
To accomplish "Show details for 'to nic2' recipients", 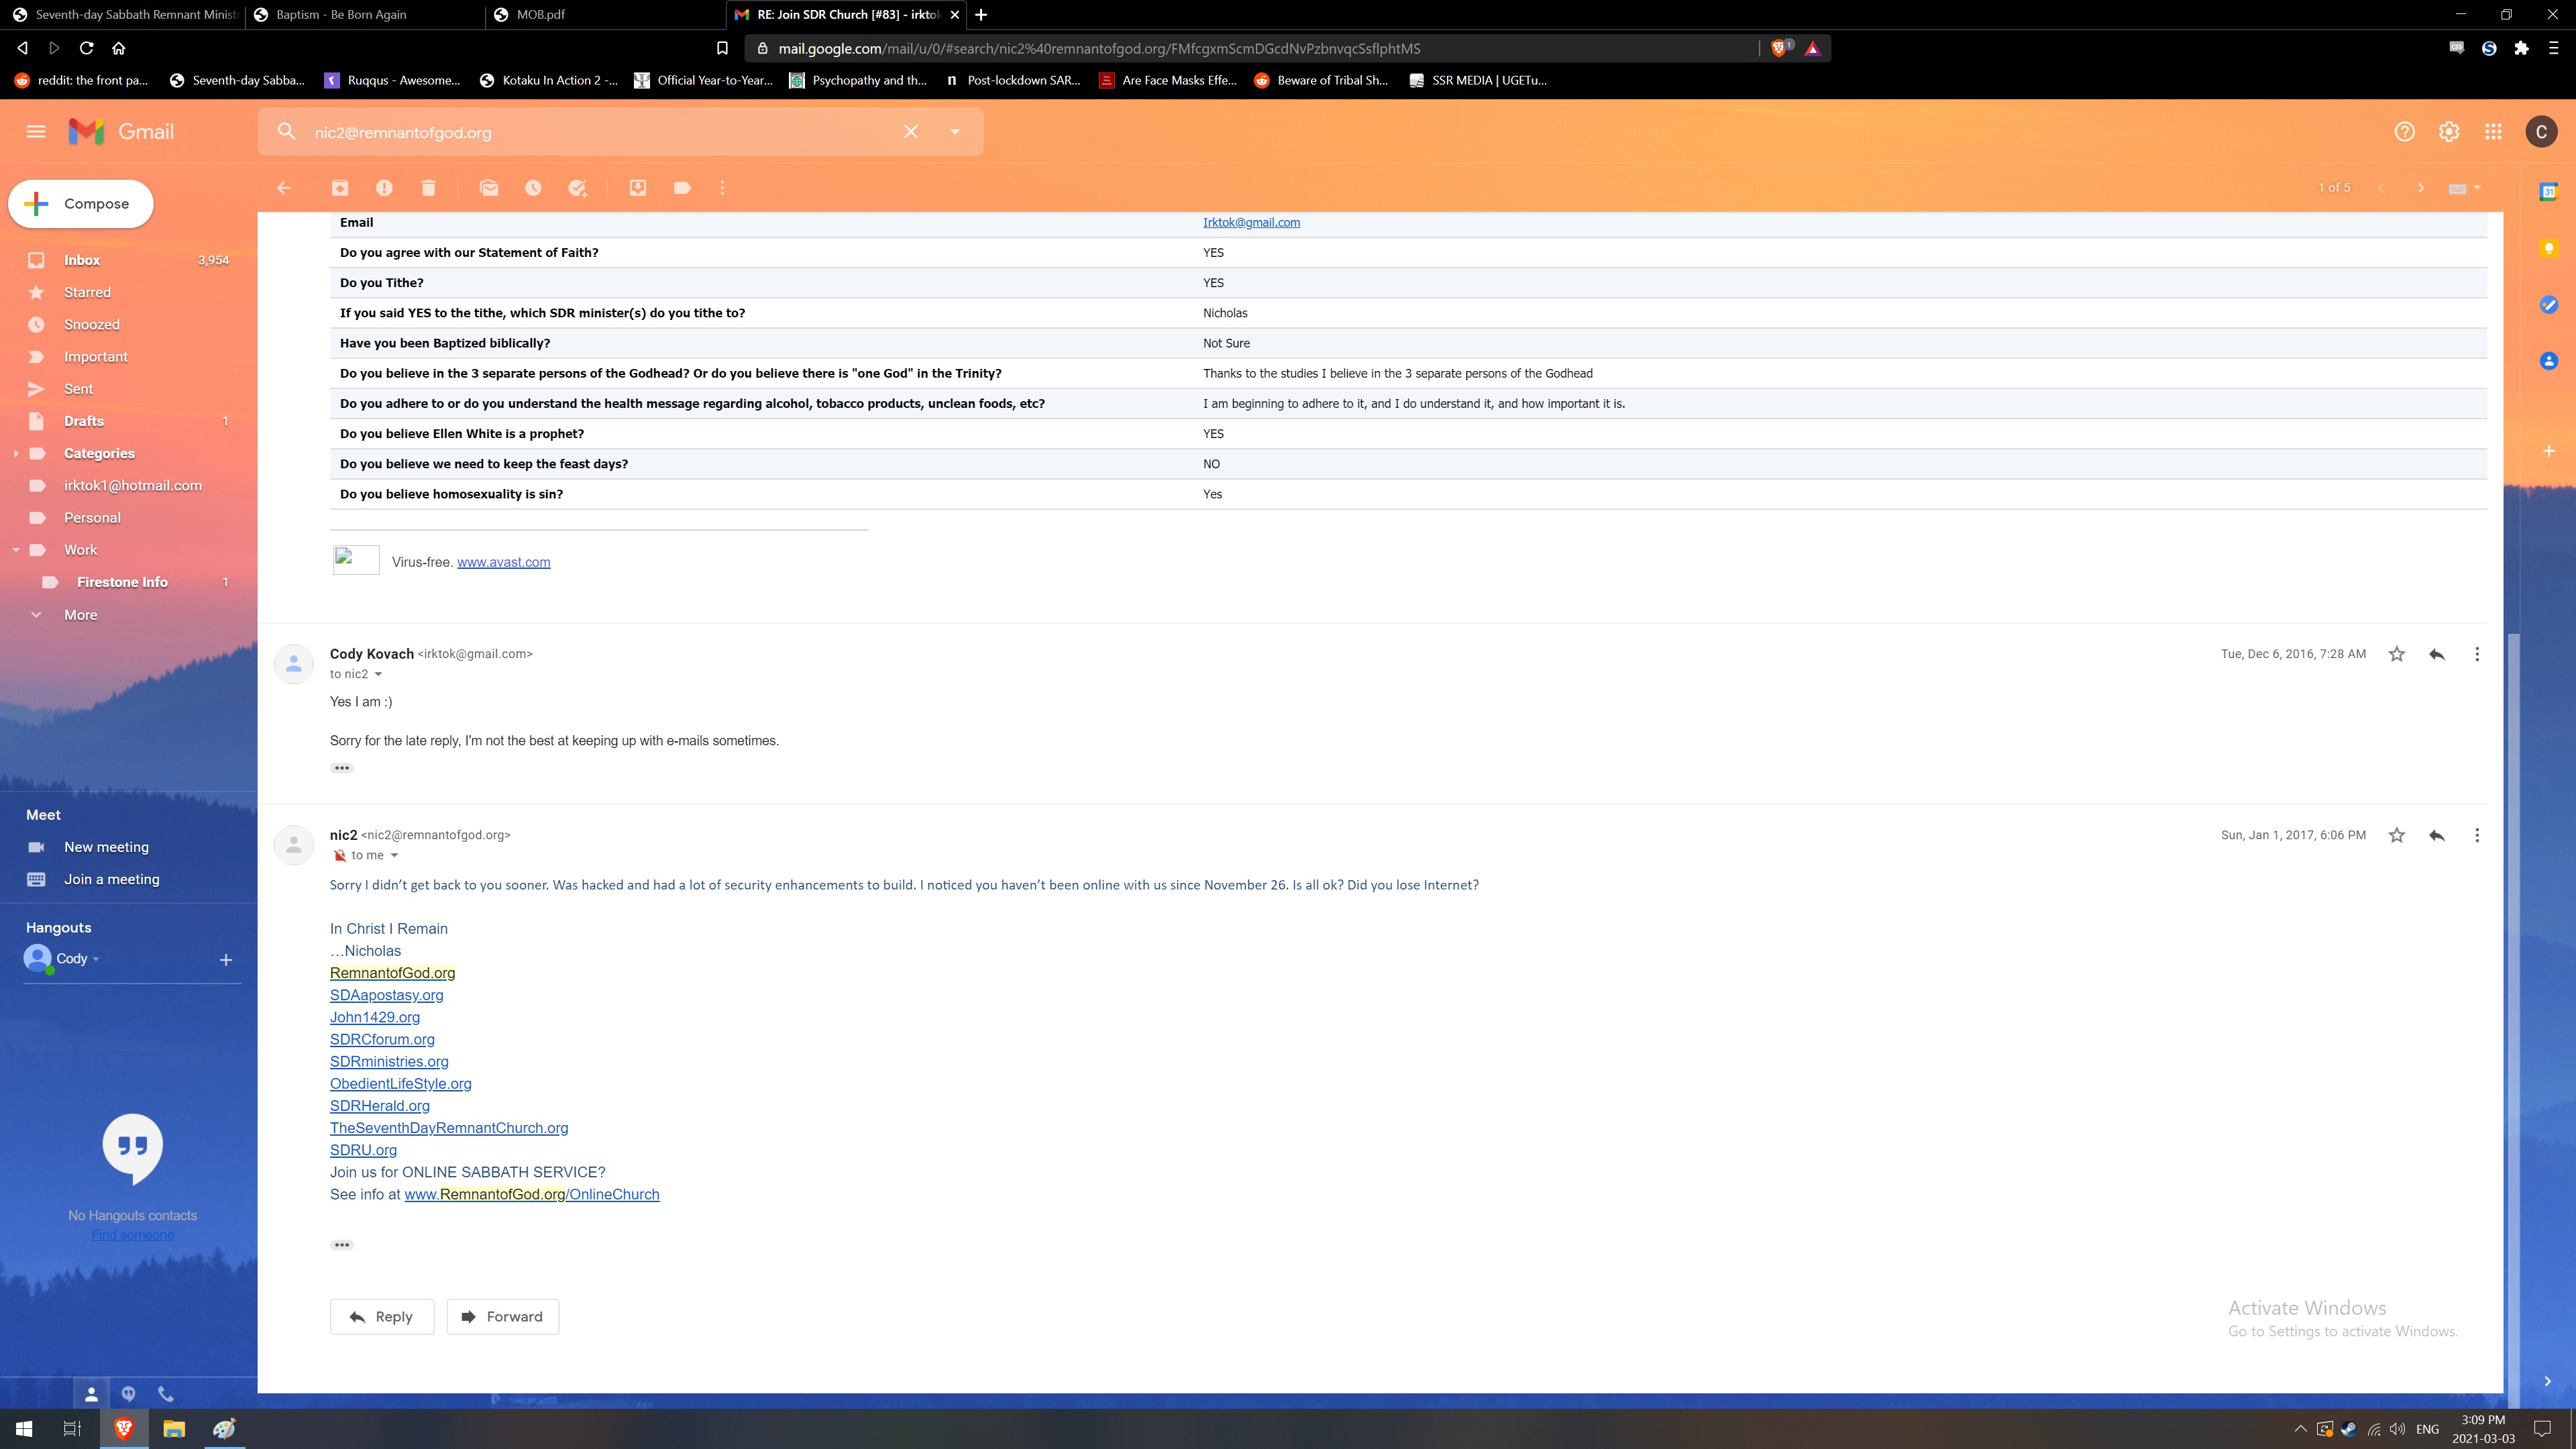I will (378, 674).
